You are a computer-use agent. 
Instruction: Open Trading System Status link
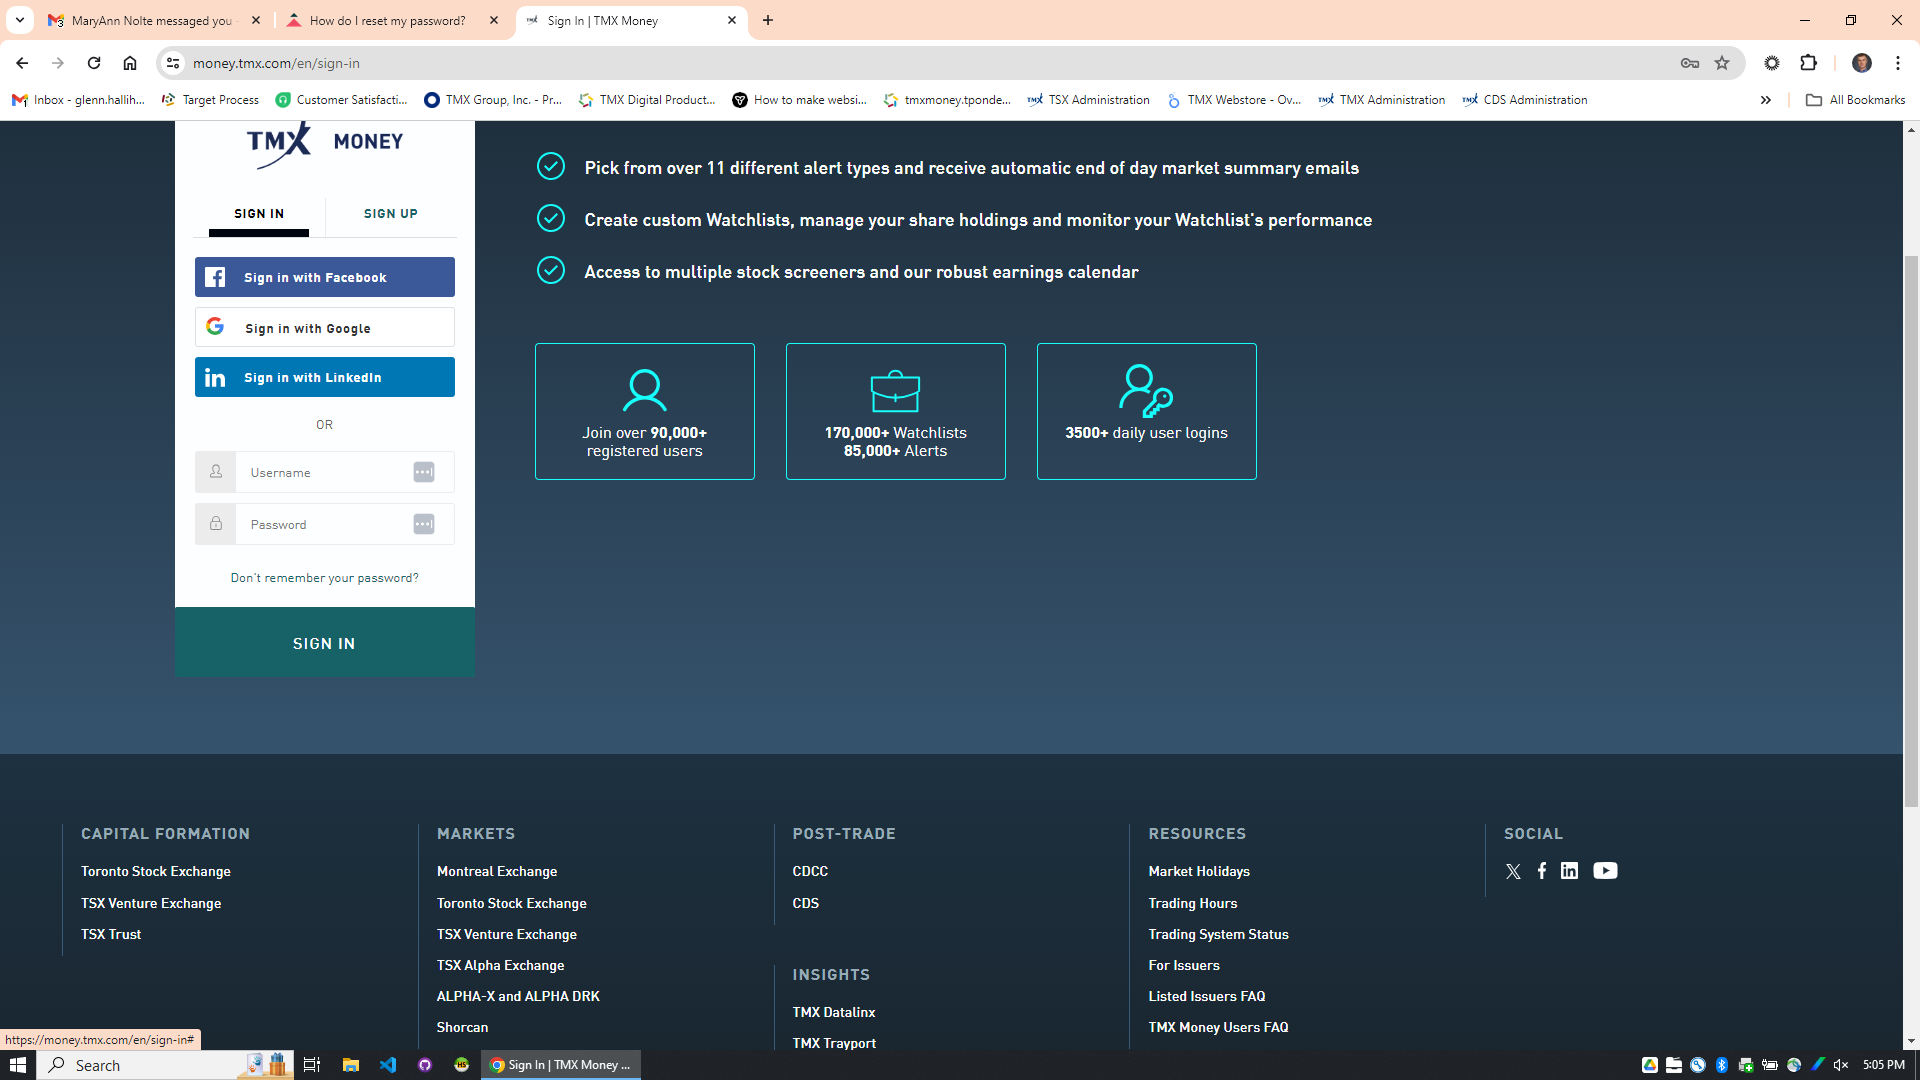1218,935
